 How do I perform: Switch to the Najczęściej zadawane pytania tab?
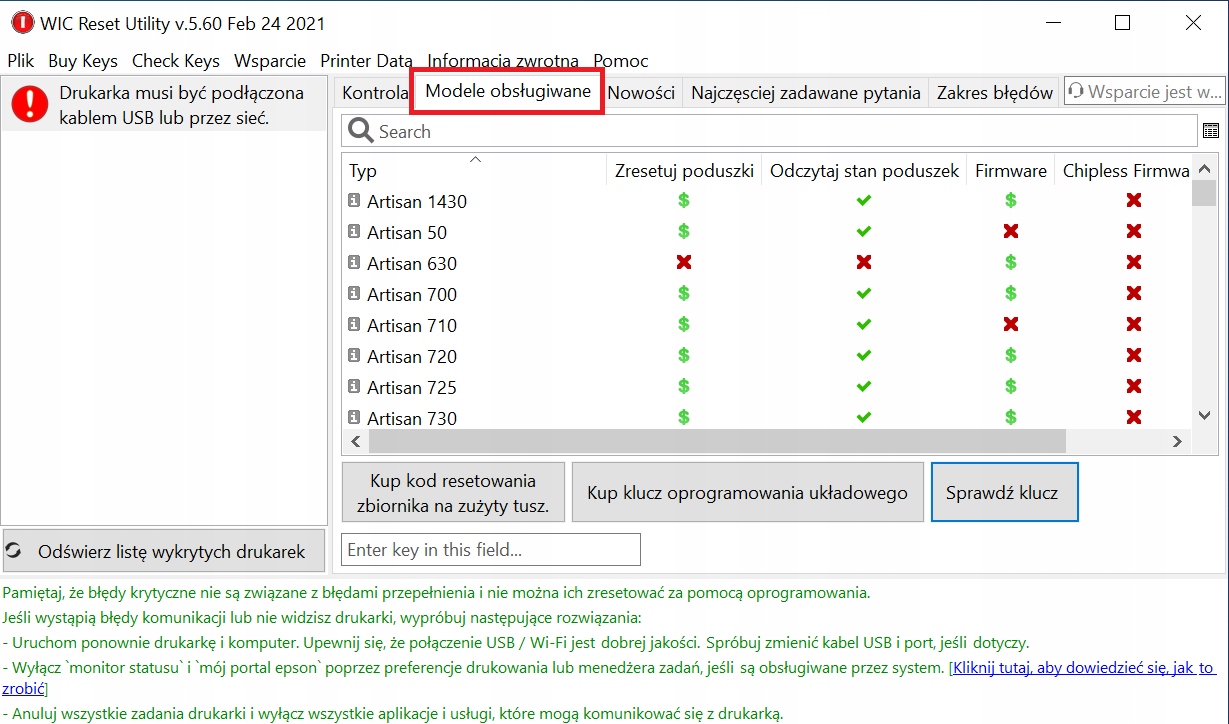(805, 93)
